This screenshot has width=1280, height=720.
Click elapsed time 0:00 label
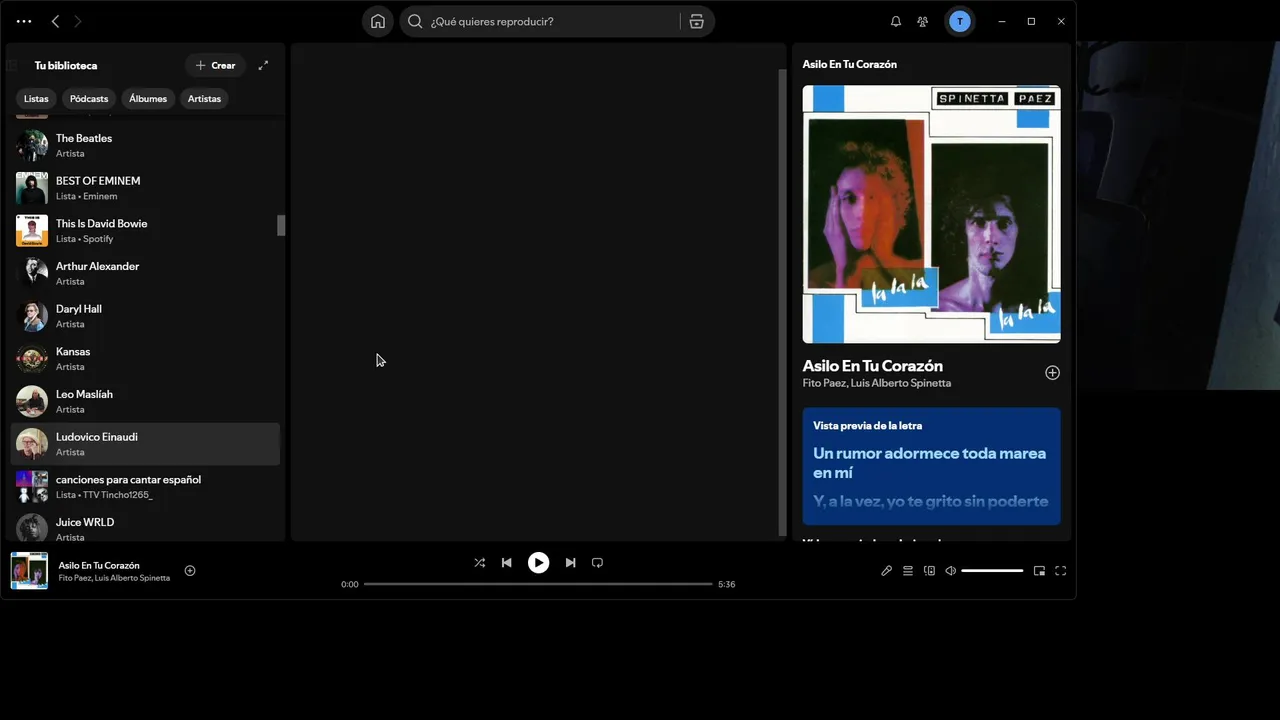349,584
